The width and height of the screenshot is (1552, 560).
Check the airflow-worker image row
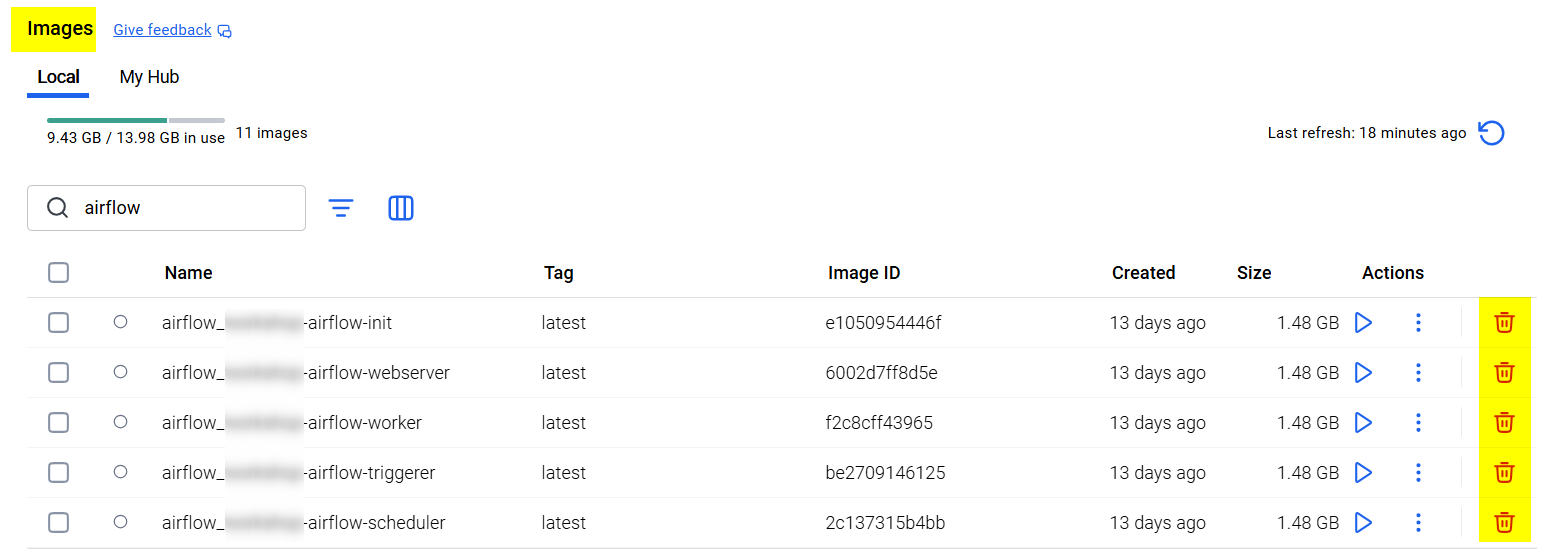[x=59, y=422]
